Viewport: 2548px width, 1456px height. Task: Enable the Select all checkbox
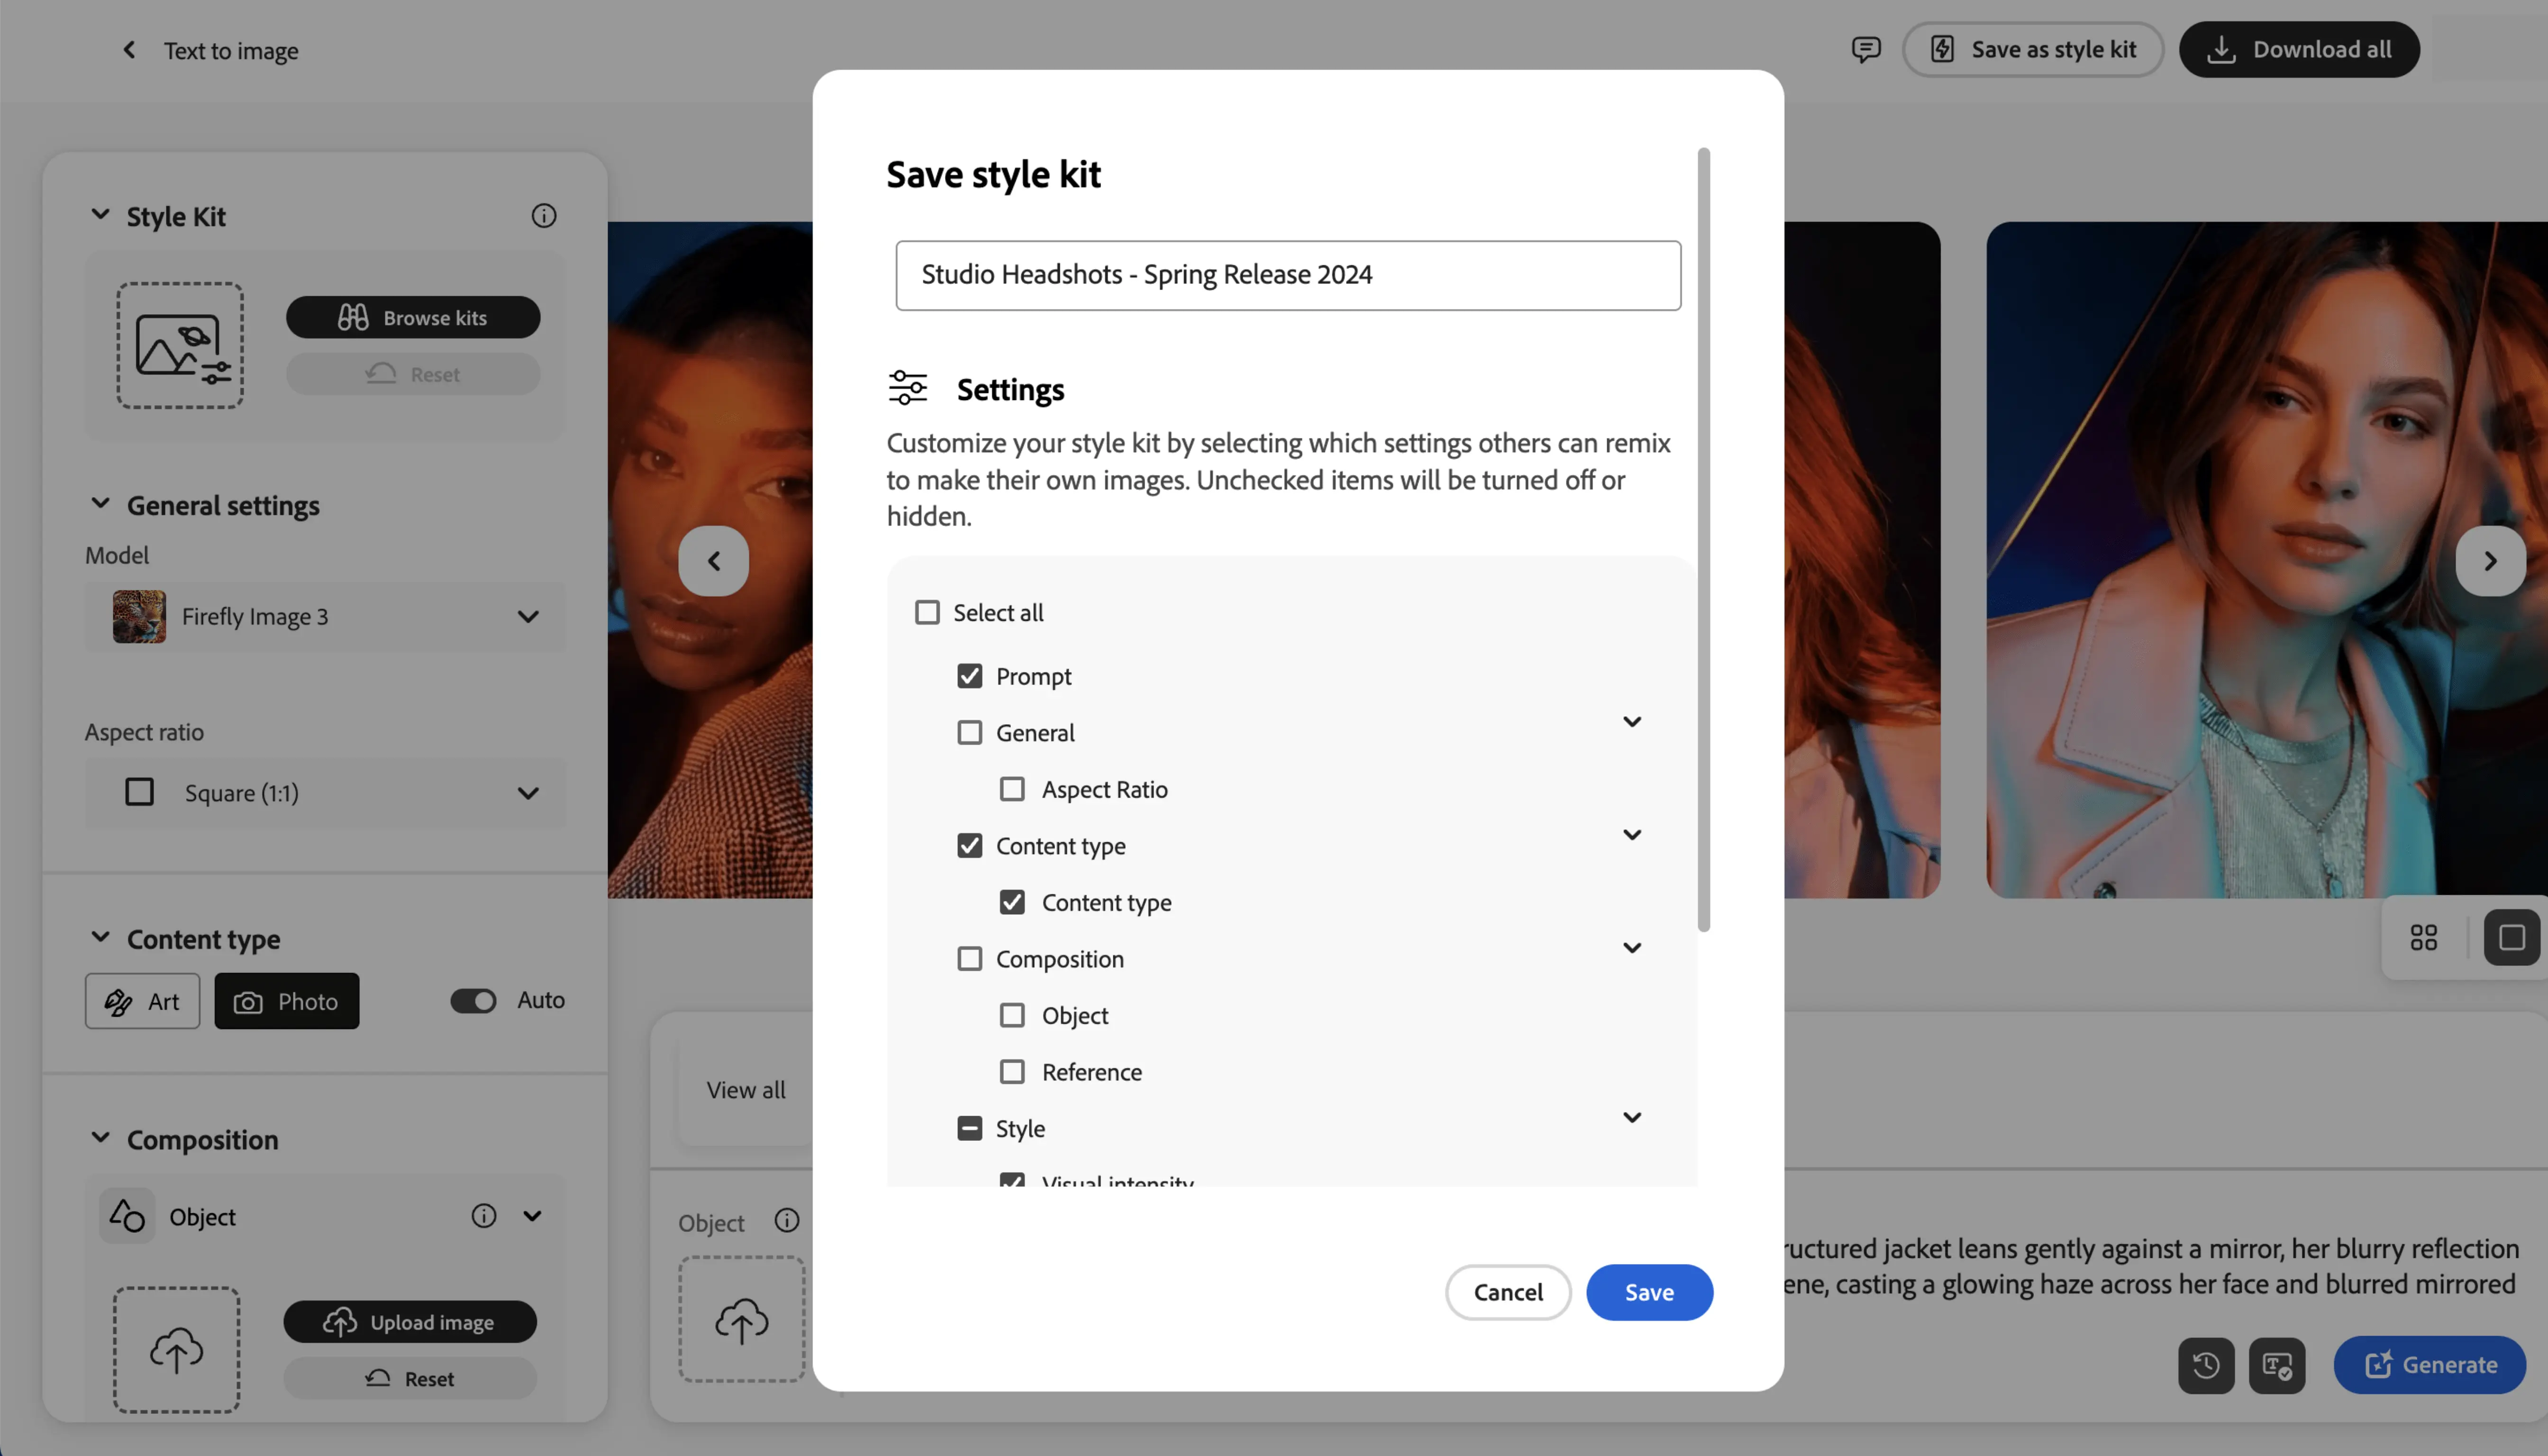click(x=927, y=611)
